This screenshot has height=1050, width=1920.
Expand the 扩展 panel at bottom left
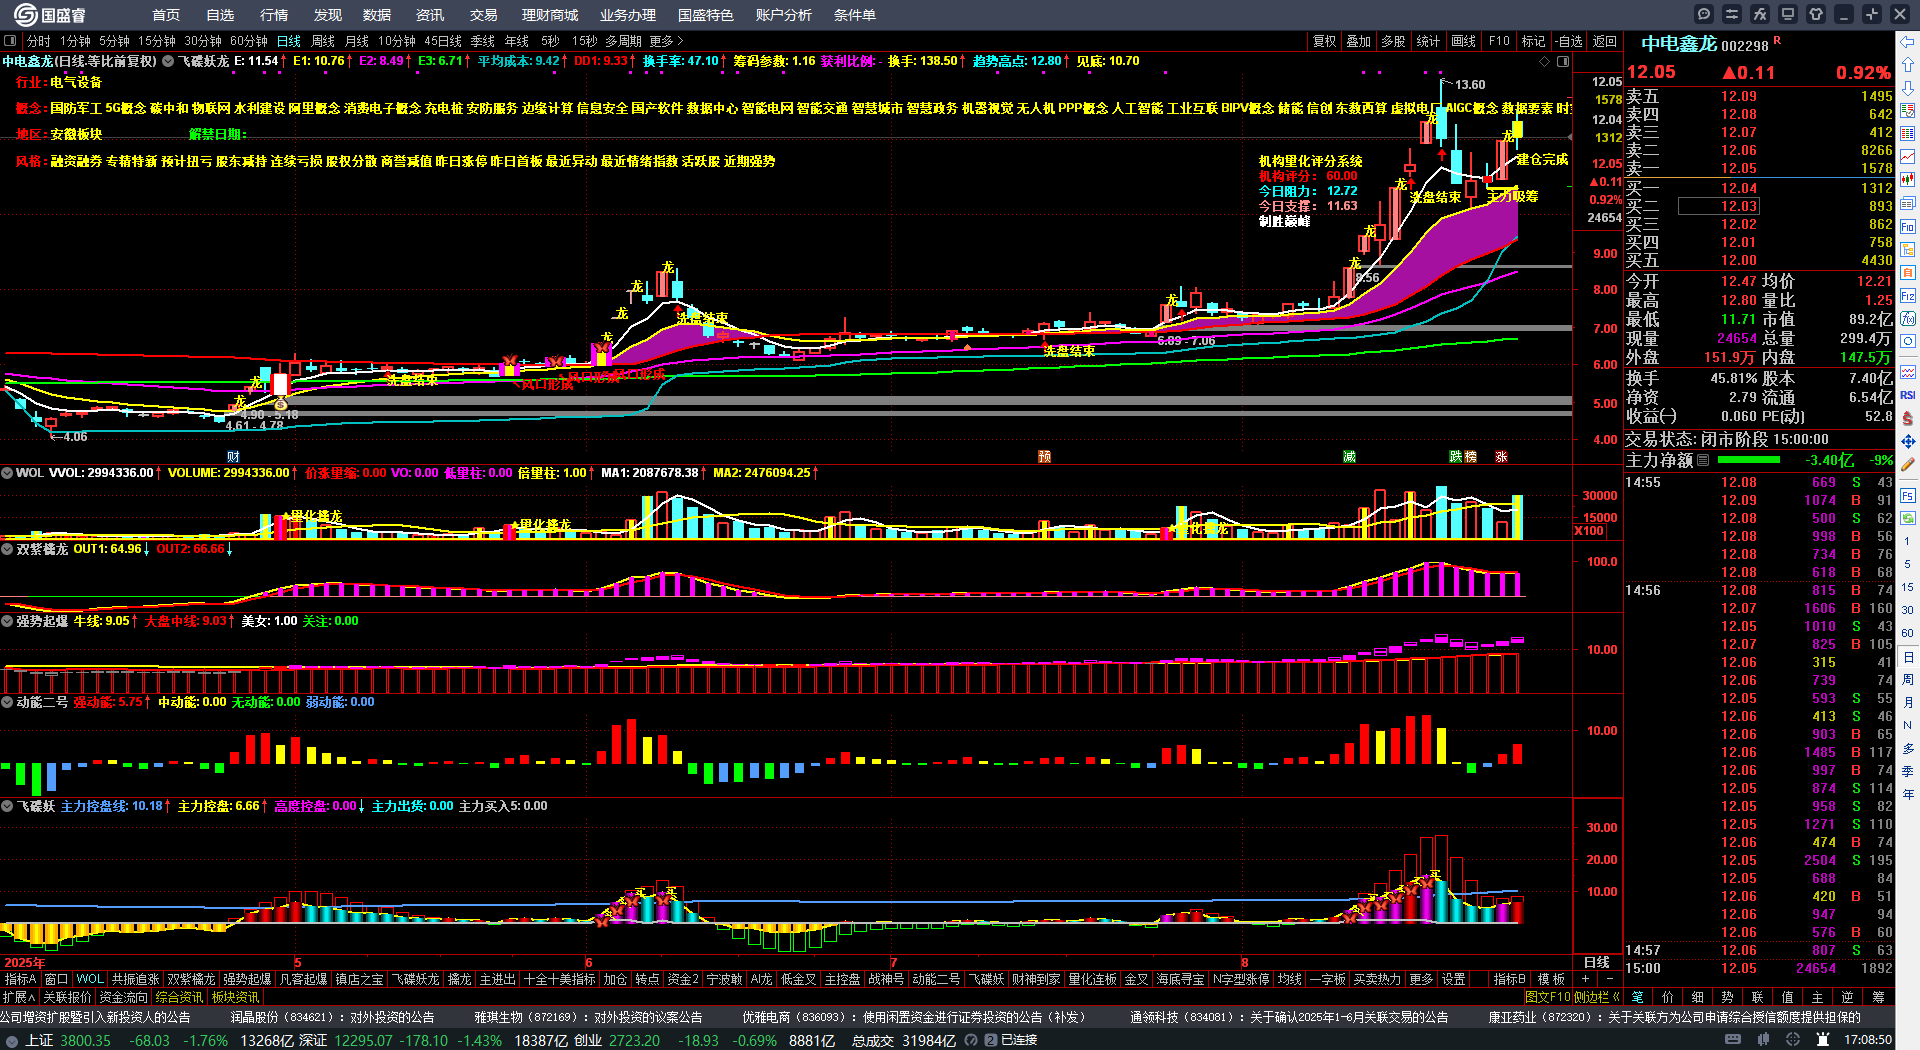click(x=19, y=997)
